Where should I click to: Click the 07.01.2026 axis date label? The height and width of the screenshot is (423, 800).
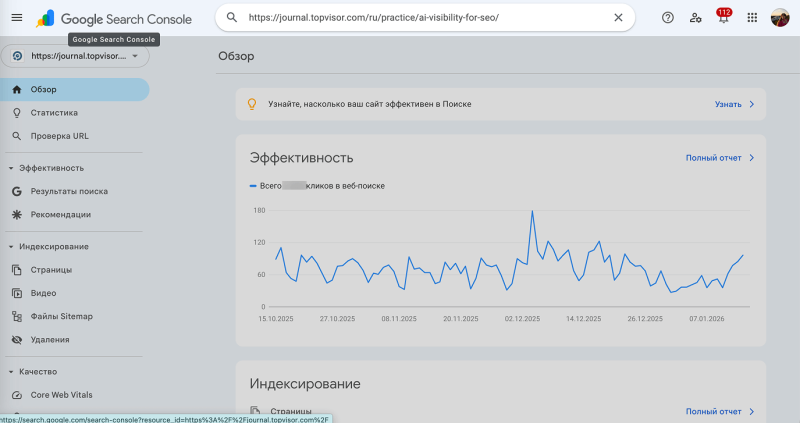[x=707, y=319]
